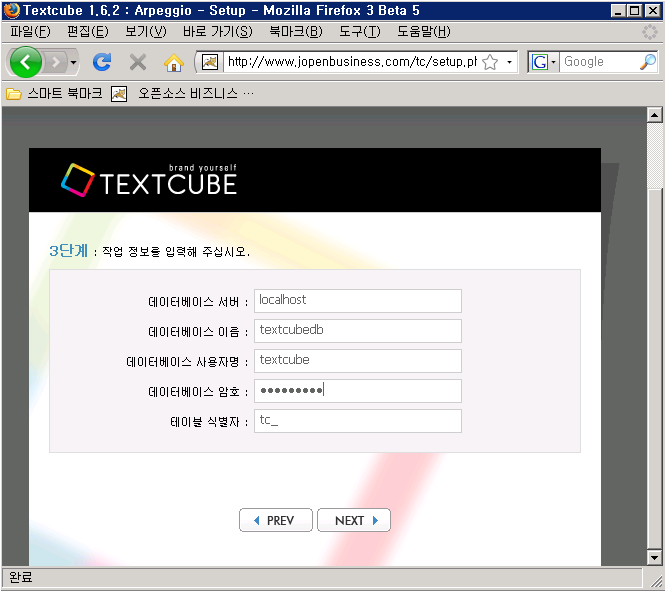This screenshot has width=666, height=592.
Task: Bookmark this page with the star icon
Action: 490,62
